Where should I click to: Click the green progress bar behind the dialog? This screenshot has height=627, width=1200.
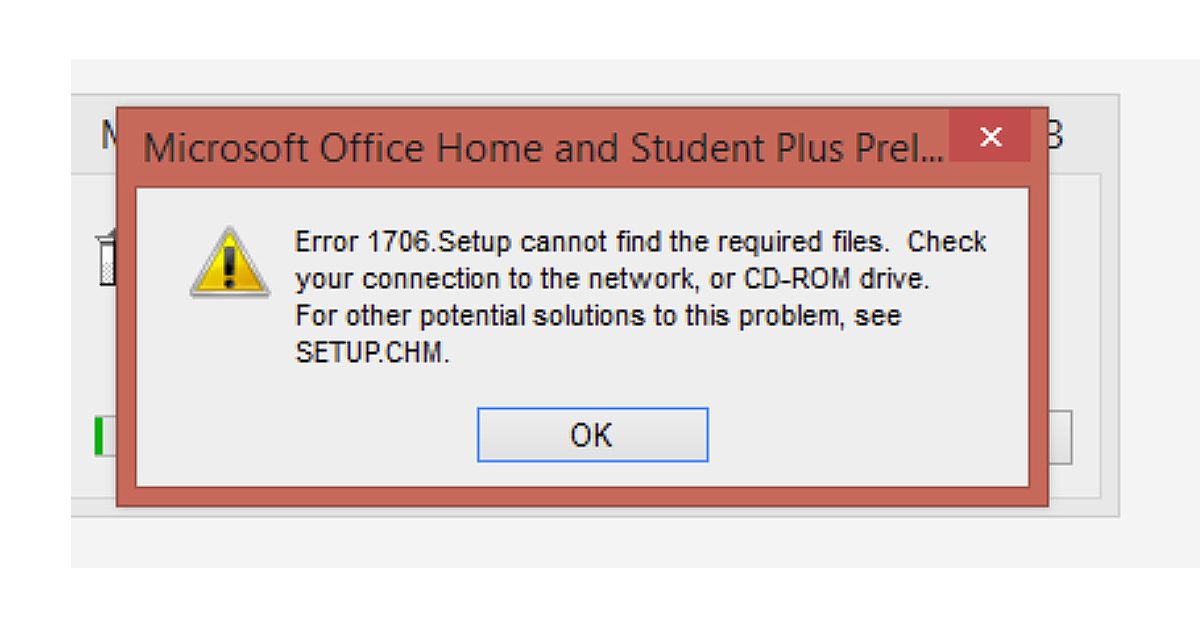coord(101,437)
